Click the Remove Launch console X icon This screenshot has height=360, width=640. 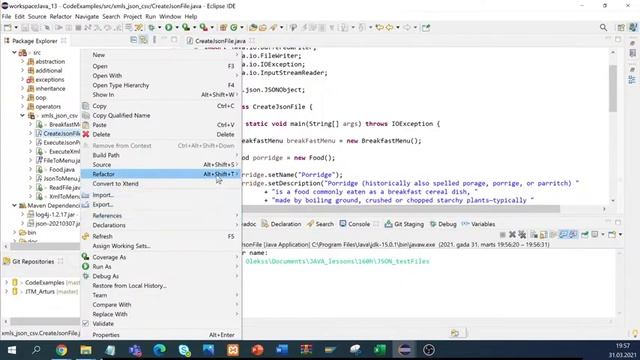[x=512, y=235]
